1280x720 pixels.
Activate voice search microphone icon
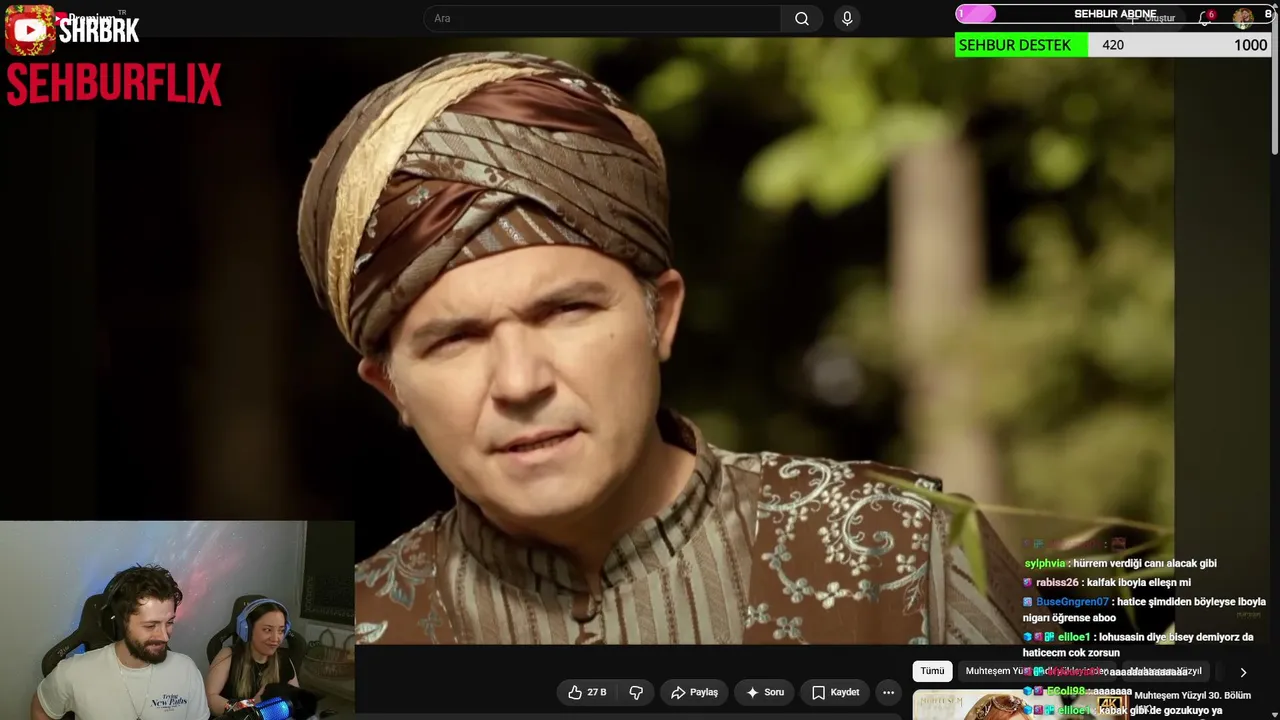pyautogui.click(x=847, y=19)
